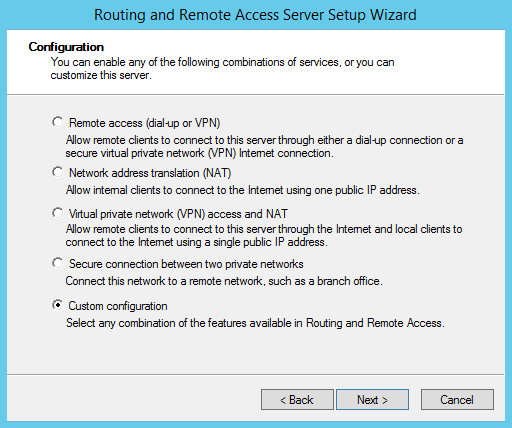Select the Custom configuration radio button
This screenshot has width=512, height=428.
pyautogui.click(x=58, y=305)
